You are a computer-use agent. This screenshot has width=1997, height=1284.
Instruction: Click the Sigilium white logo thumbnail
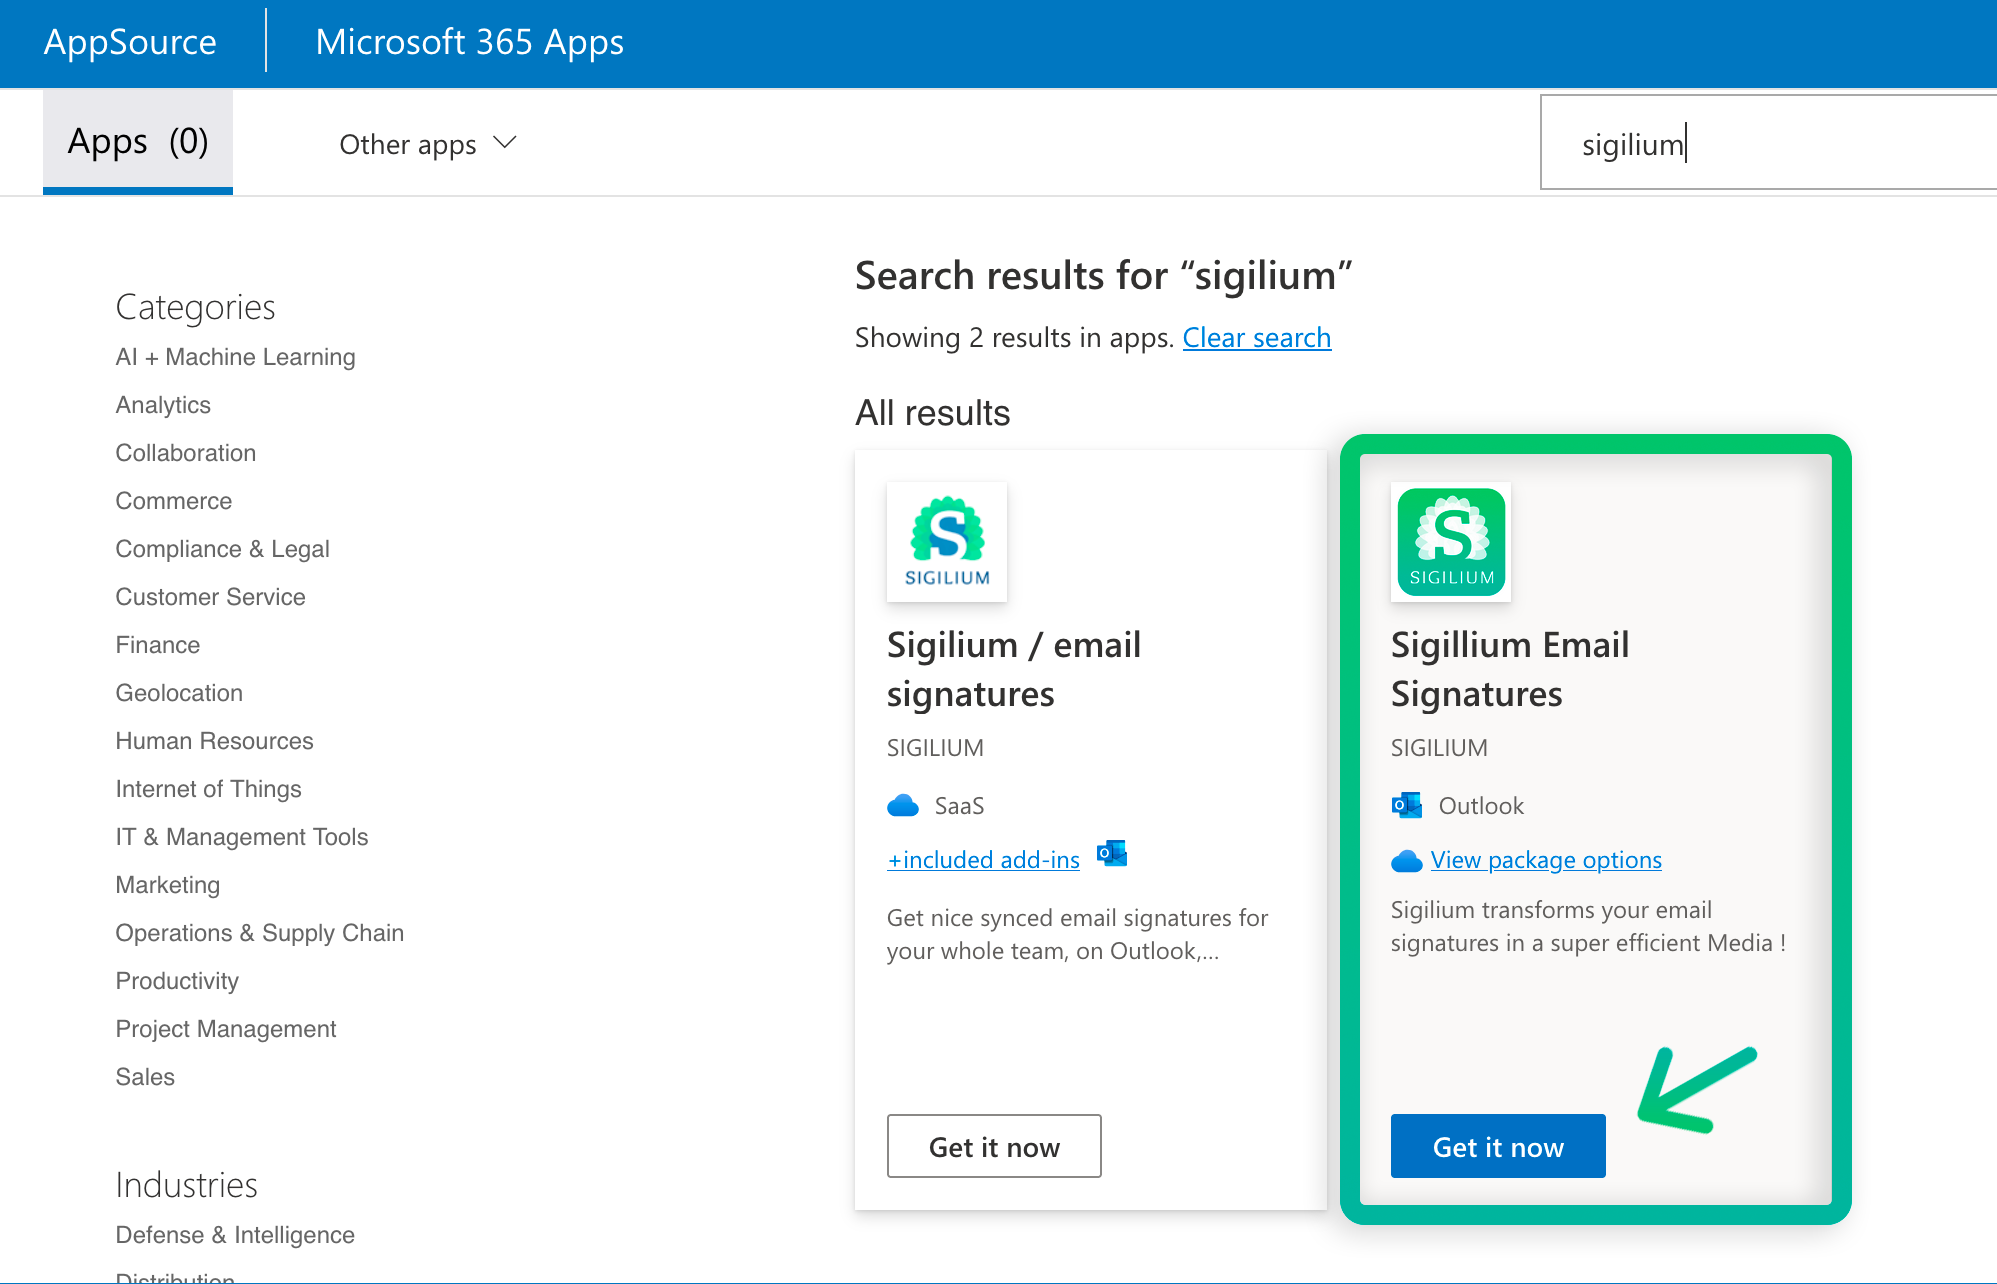[946, 542]
